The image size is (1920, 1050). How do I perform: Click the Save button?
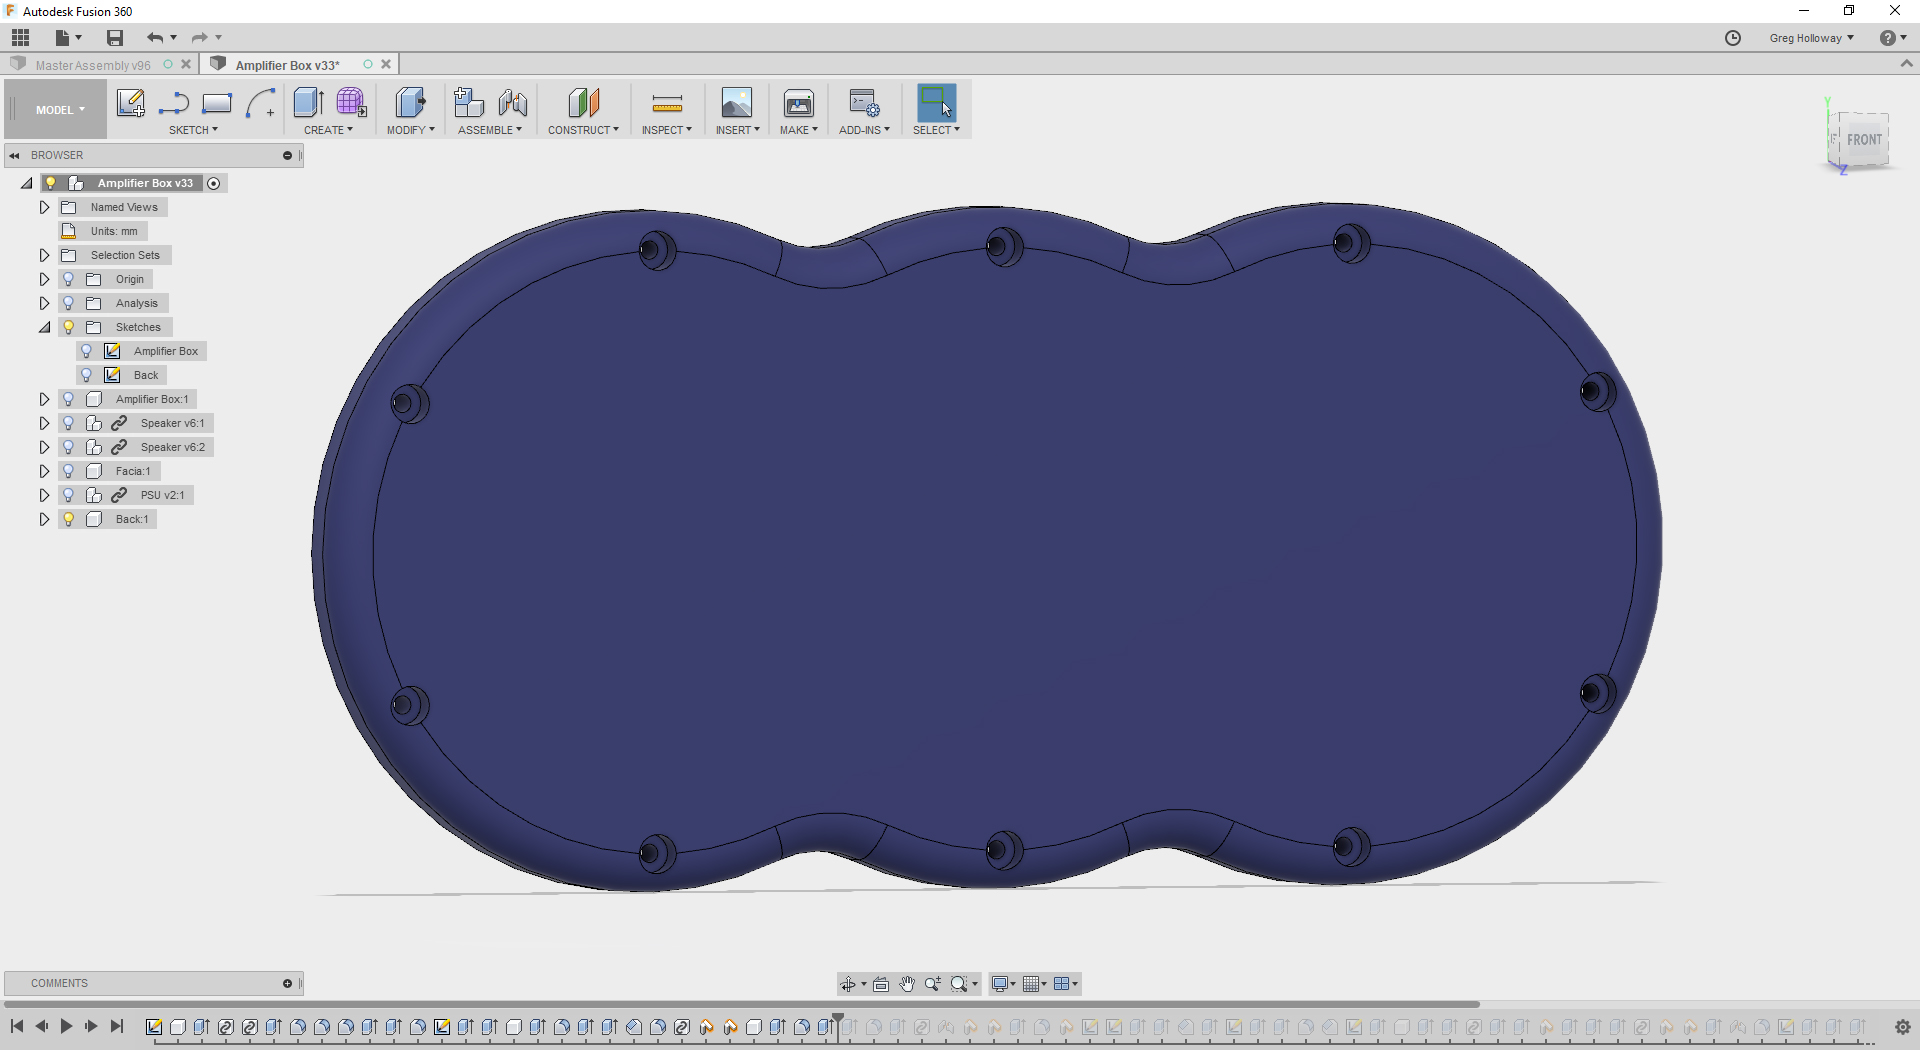114,37
